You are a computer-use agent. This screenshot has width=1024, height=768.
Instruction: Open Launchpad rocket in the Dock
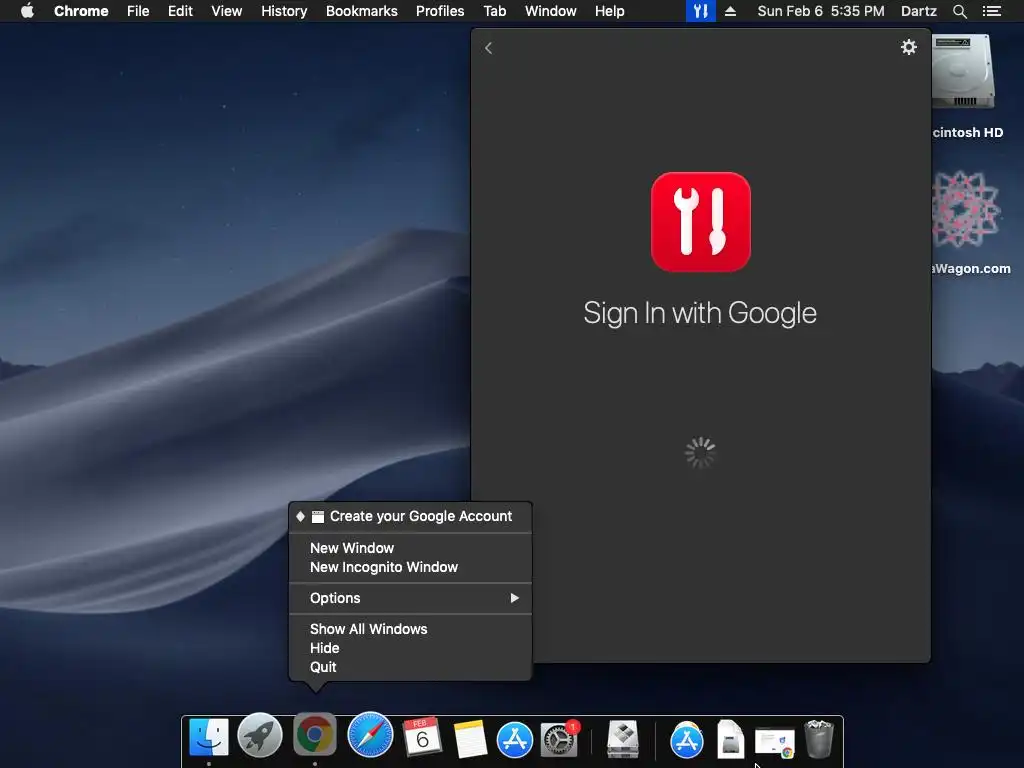coord(260,736)
